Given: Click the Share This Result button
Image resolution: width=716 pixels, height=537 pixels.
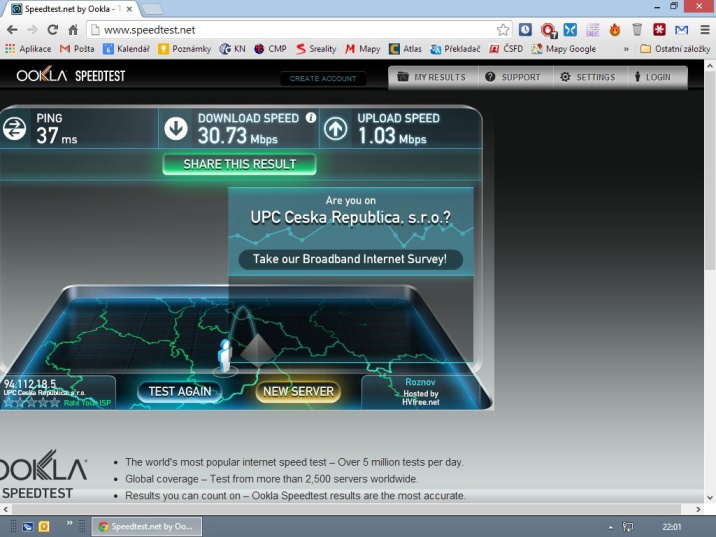Looking at the screenshot, I should click(x=239, y=164).
